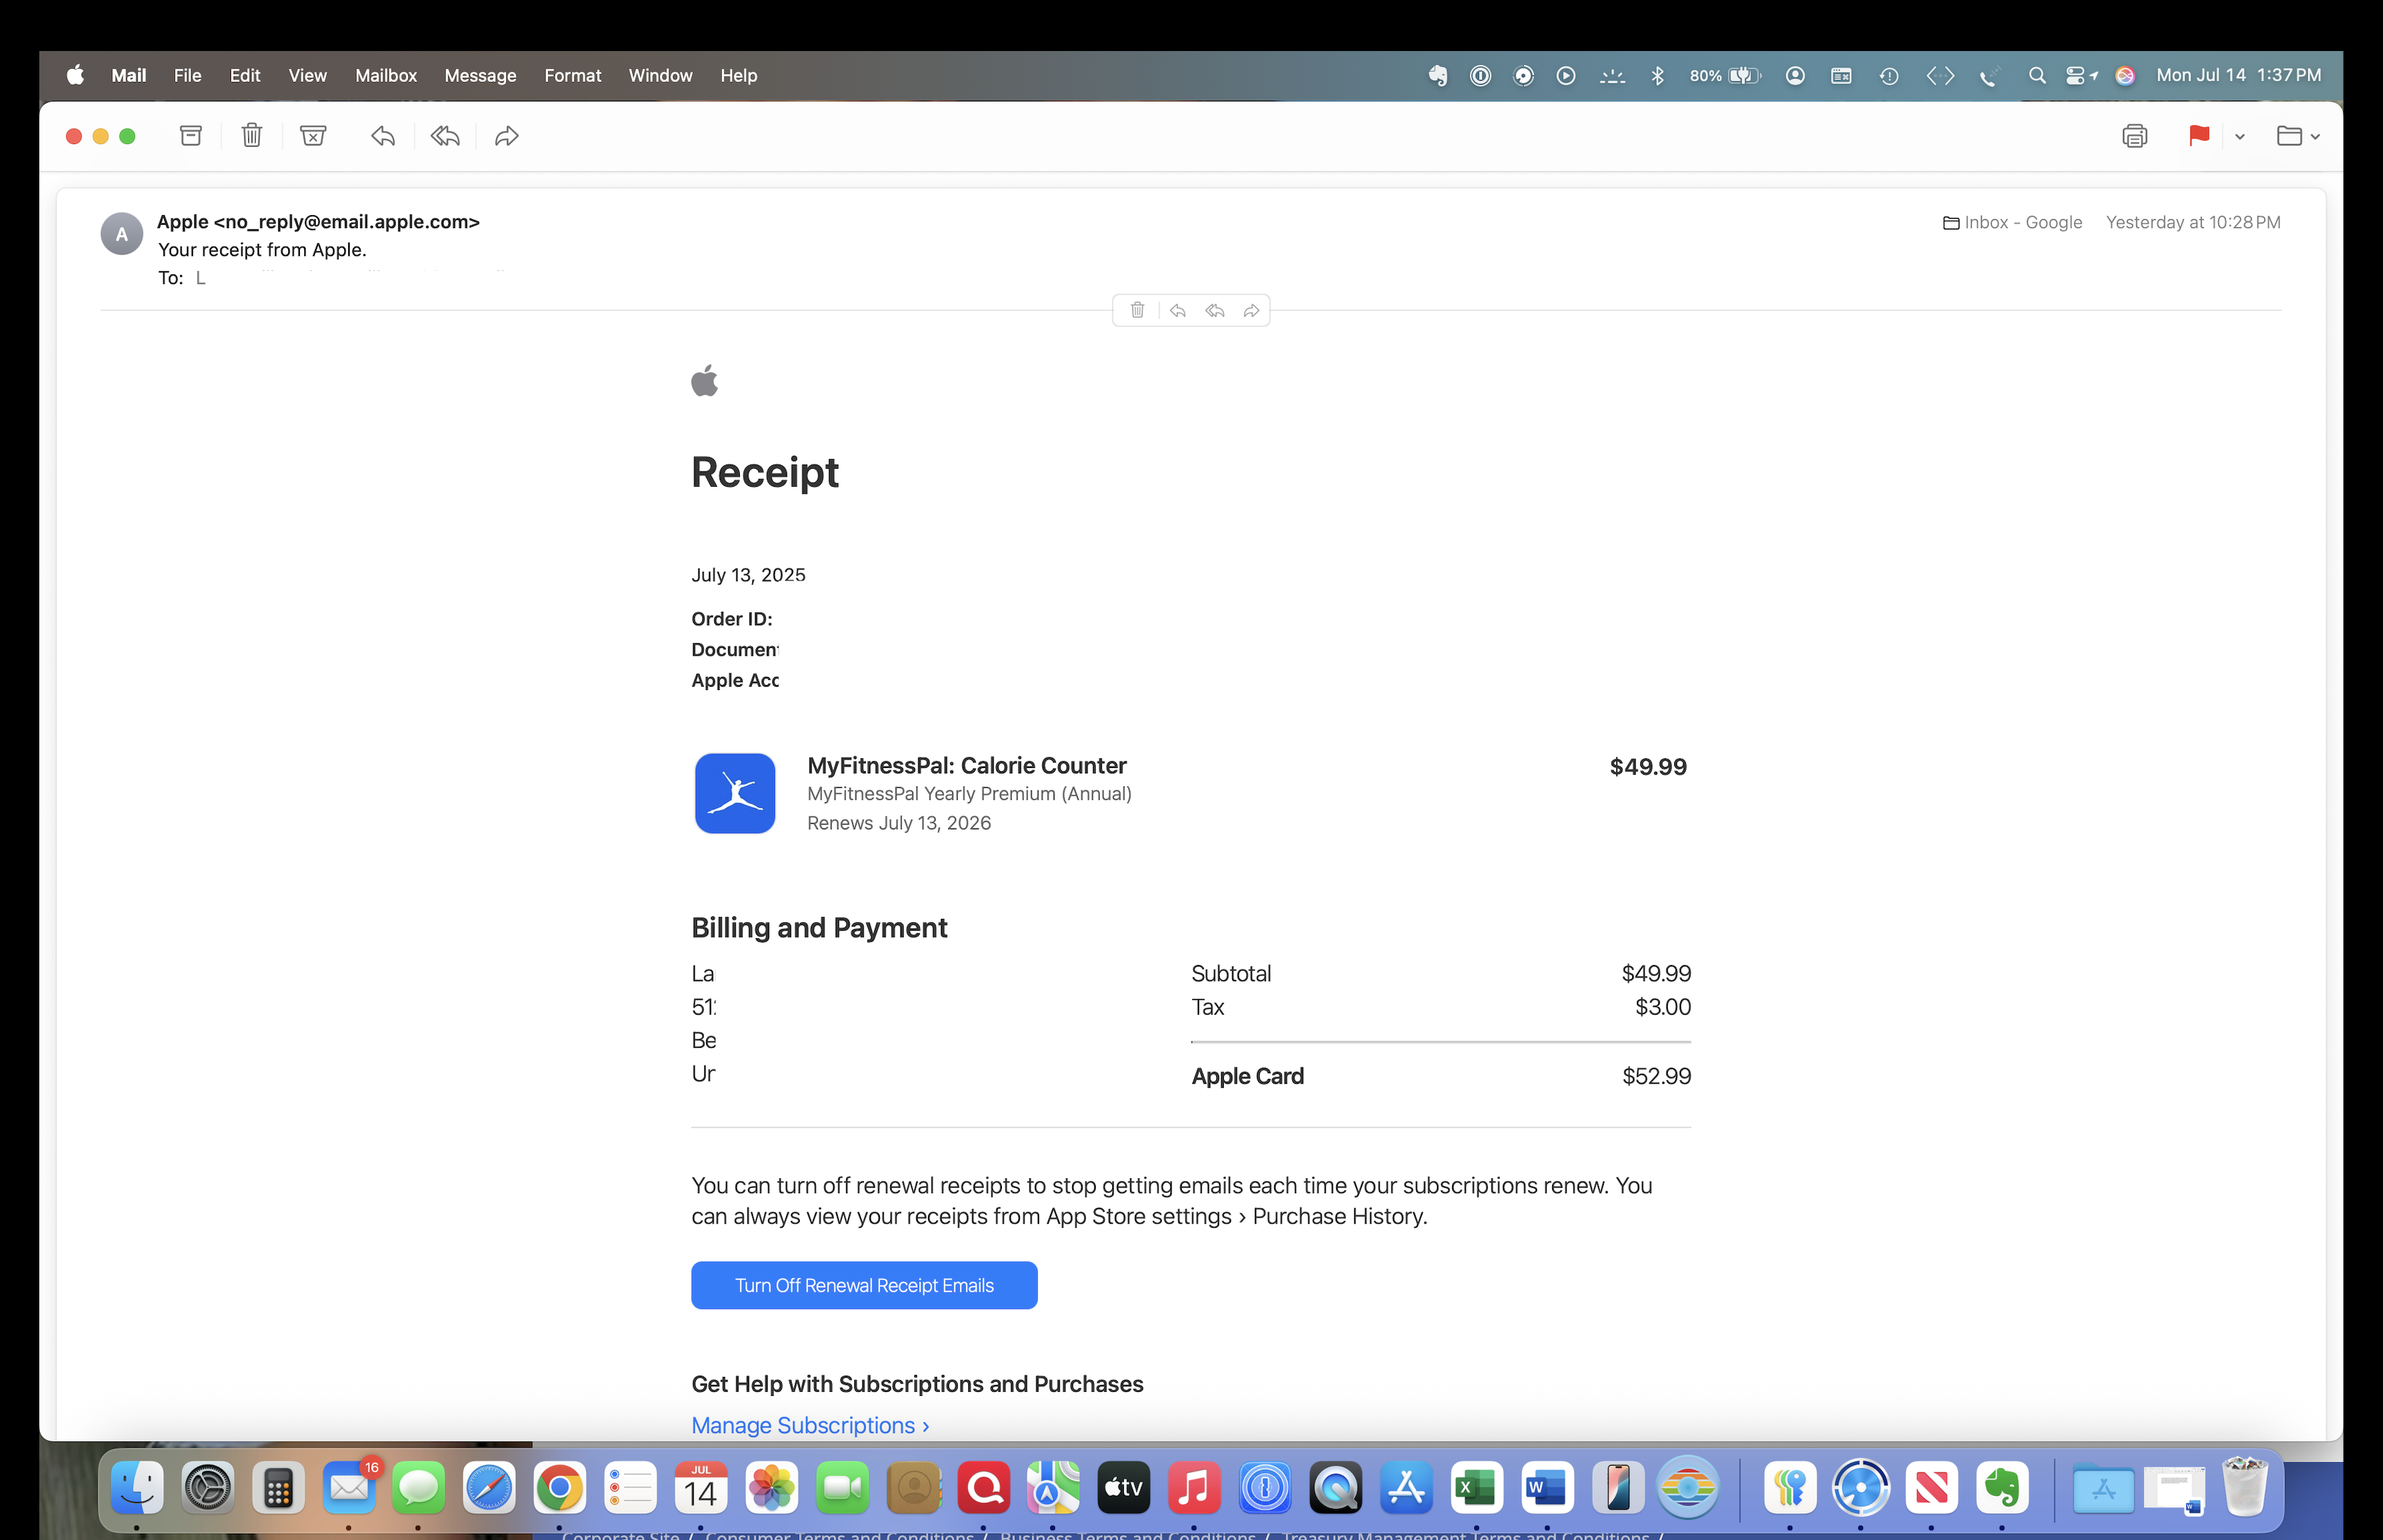Open the Mailbox menu
The height and width of the screenshot is (1540, 2383).
point(385,76)
